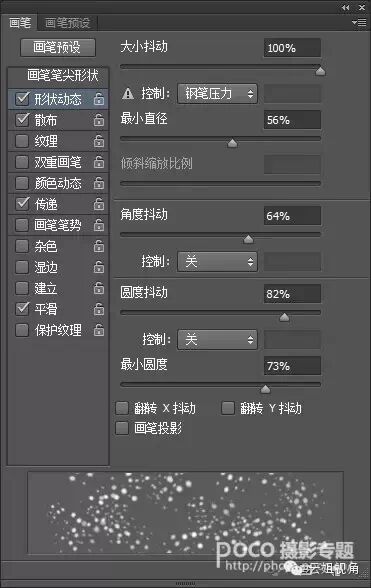Select the 画笔 tab
Image resolution: width=371 pixels, height=588 pixels.
point(20,23)
